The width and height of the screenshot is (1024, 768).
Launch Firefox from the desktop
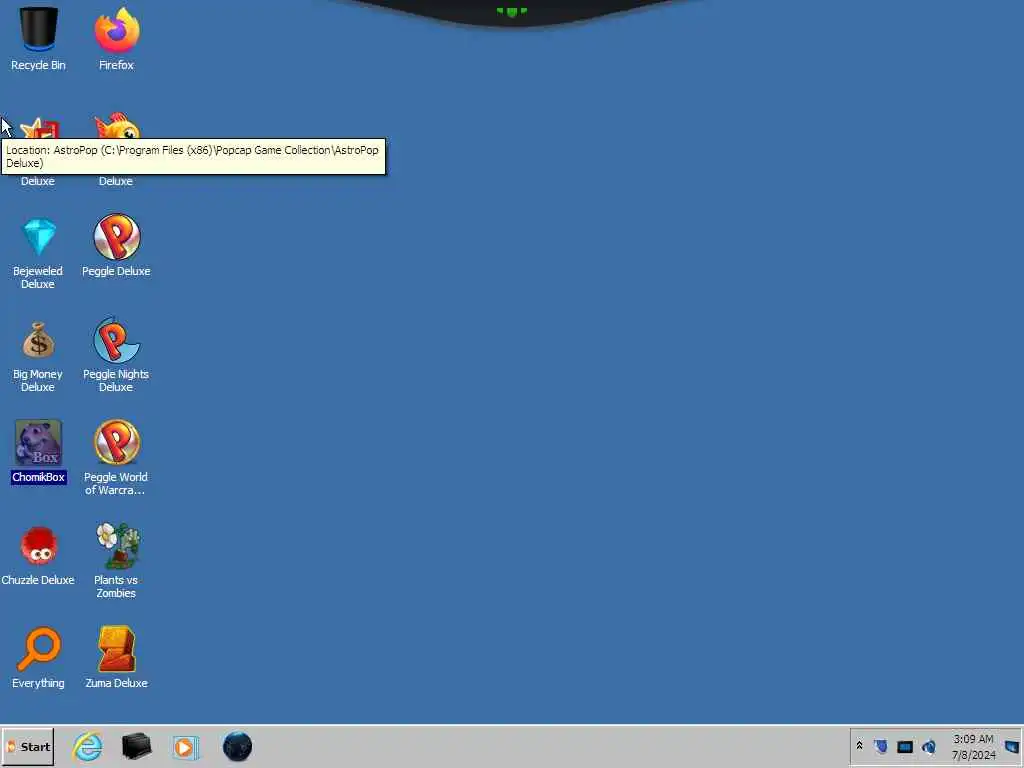click(116, 31)
